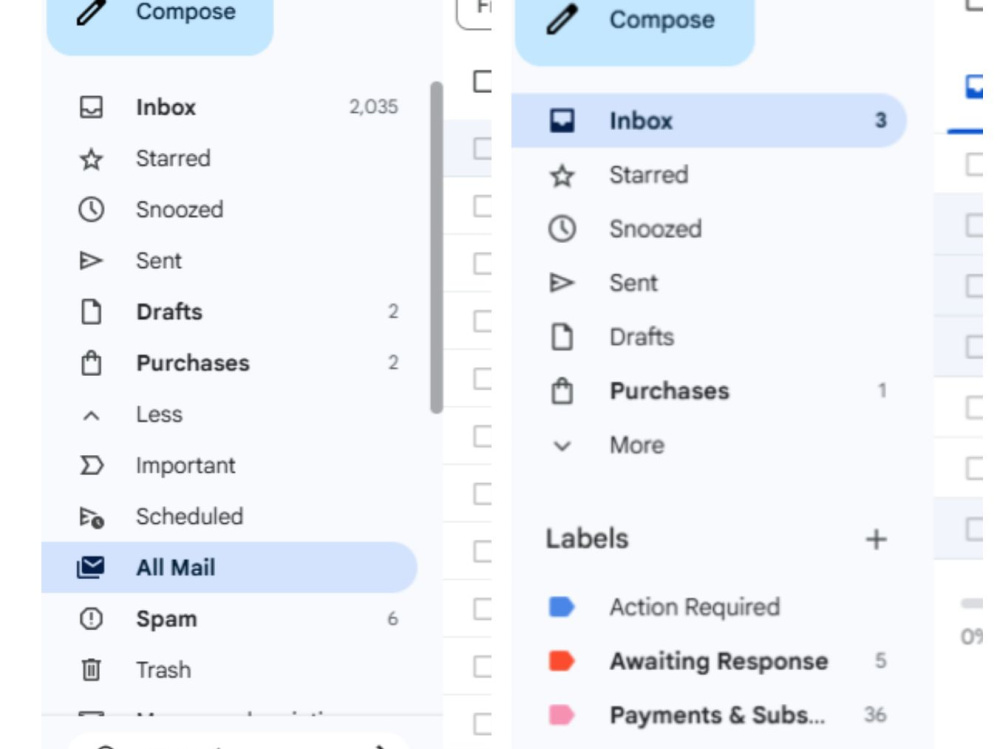Viewport: 1000px width, 749px height.
Task: Click the Sent text in left sidebar
Action: 159,261
